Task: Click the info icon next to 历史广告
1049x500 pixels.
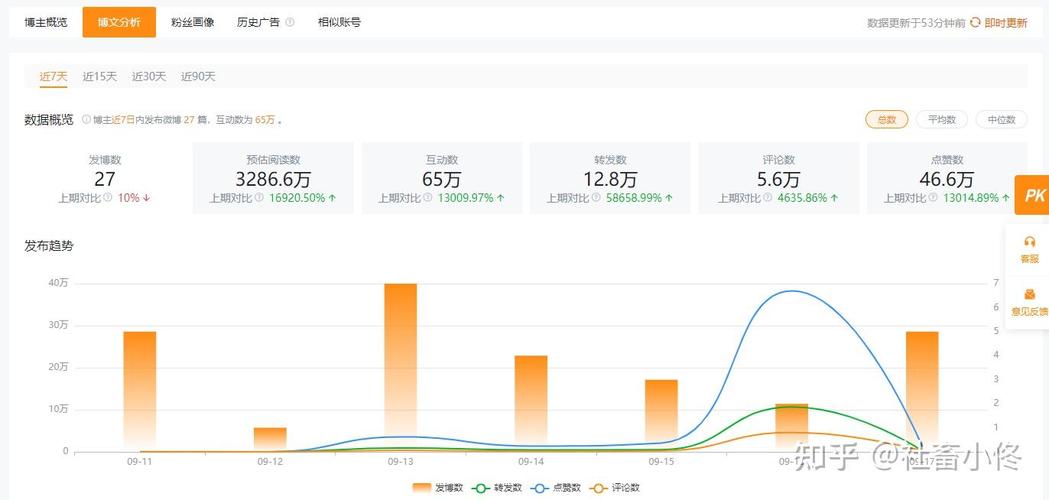Action: (290, 22)
